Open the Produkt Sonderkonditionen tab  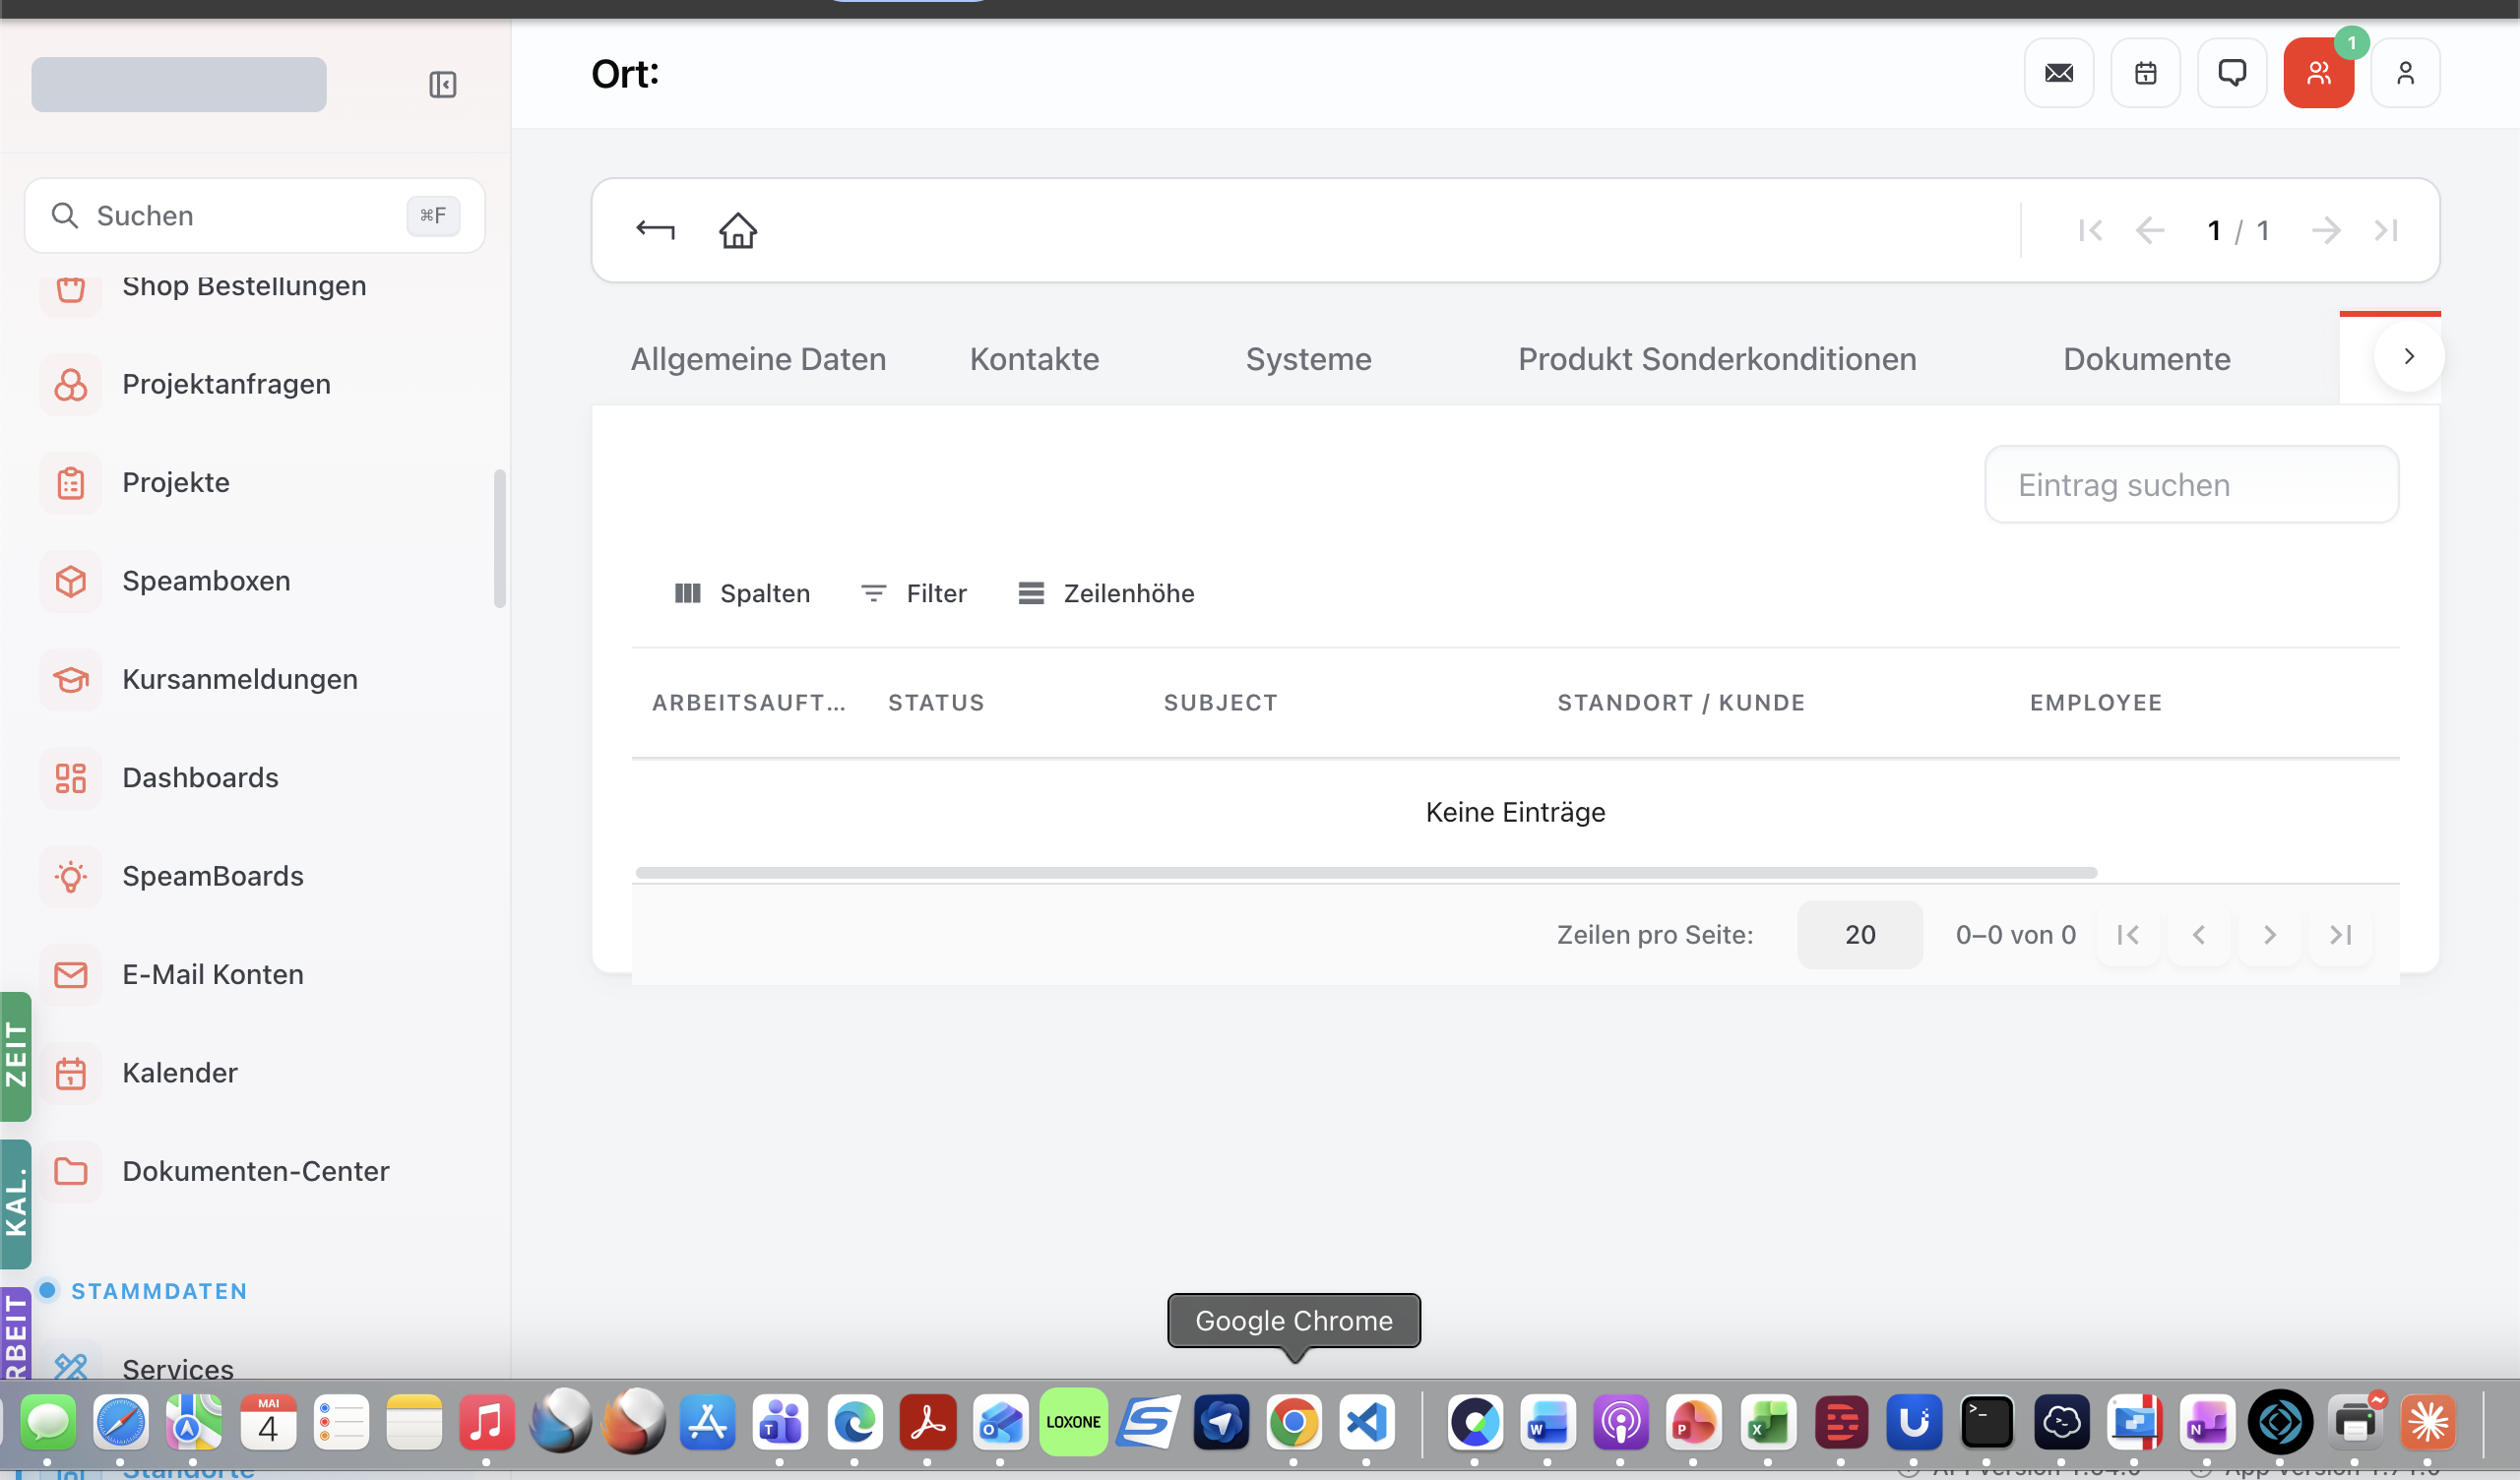(x=1717, y=359)
